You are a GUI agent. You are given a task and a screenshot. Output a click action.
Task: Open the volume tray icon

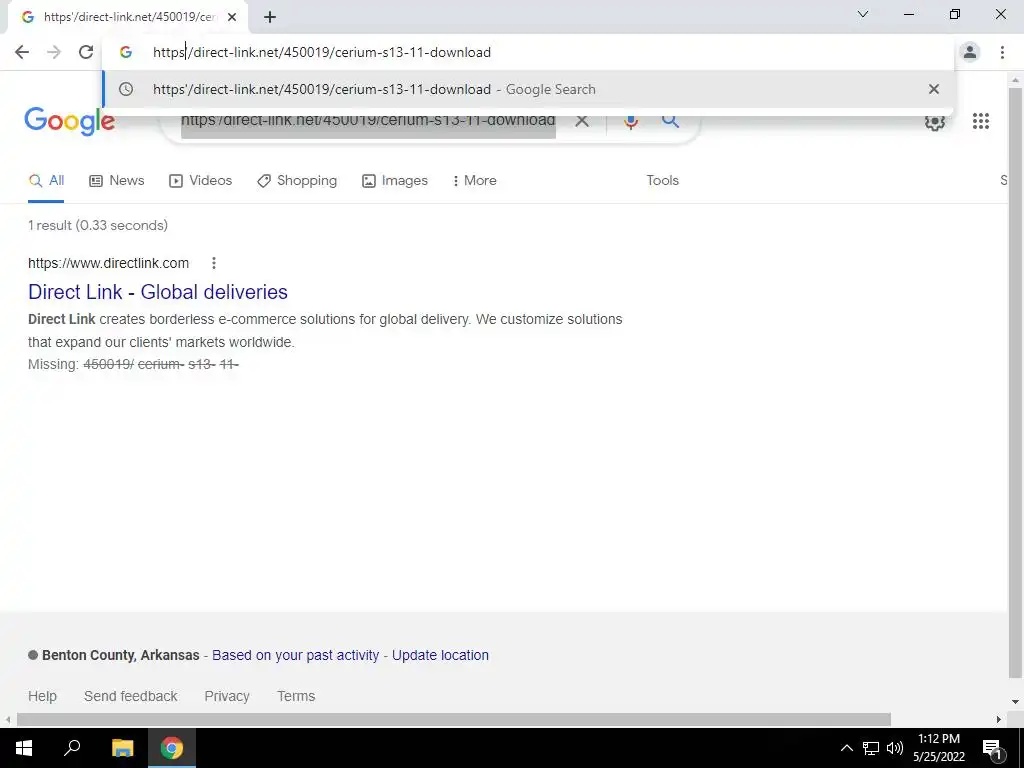point(895,748)
